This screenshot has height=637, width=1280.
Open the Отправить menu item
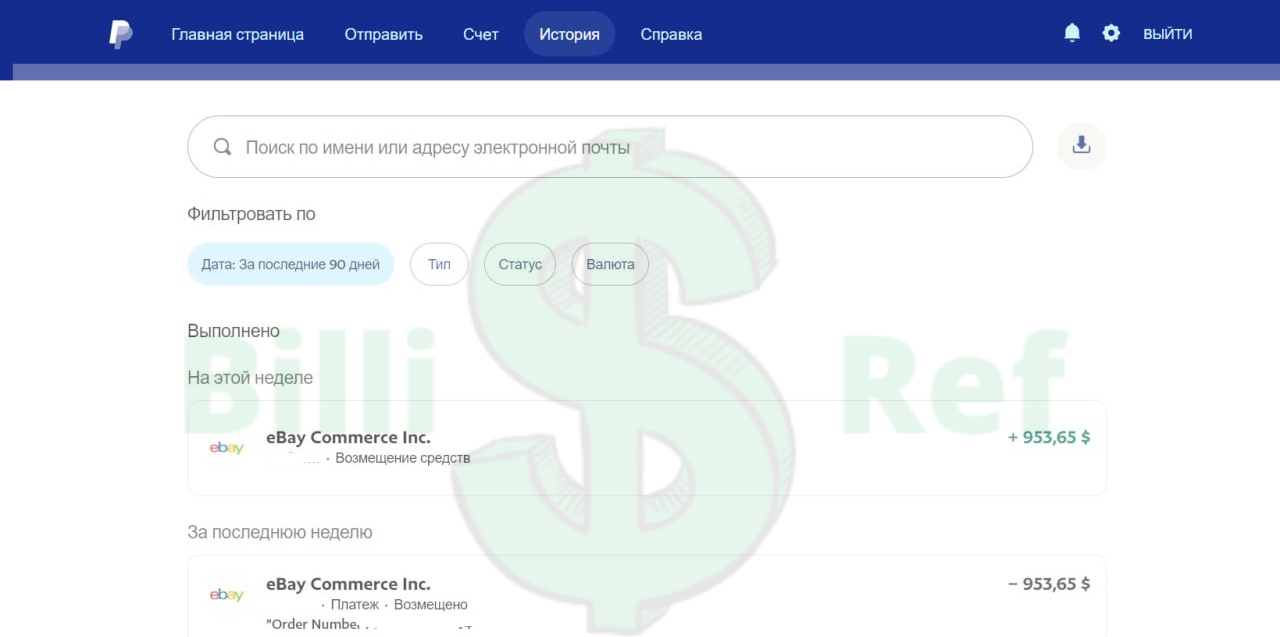[384, 34]
